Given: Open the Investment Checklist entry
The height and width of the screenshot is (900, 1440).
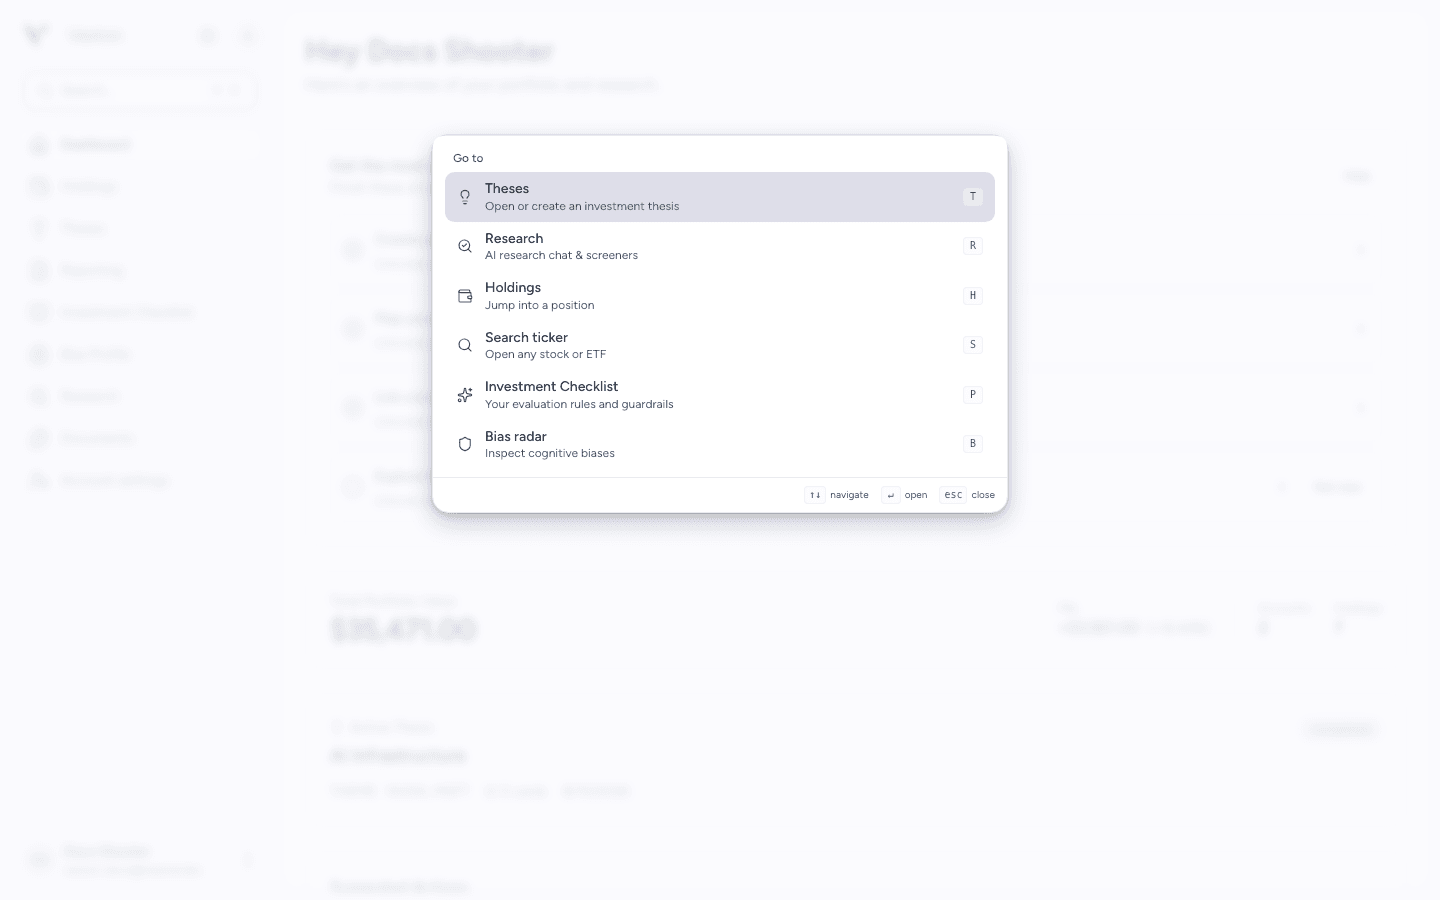Looking at the screenshot, I should tap(720, 395).
